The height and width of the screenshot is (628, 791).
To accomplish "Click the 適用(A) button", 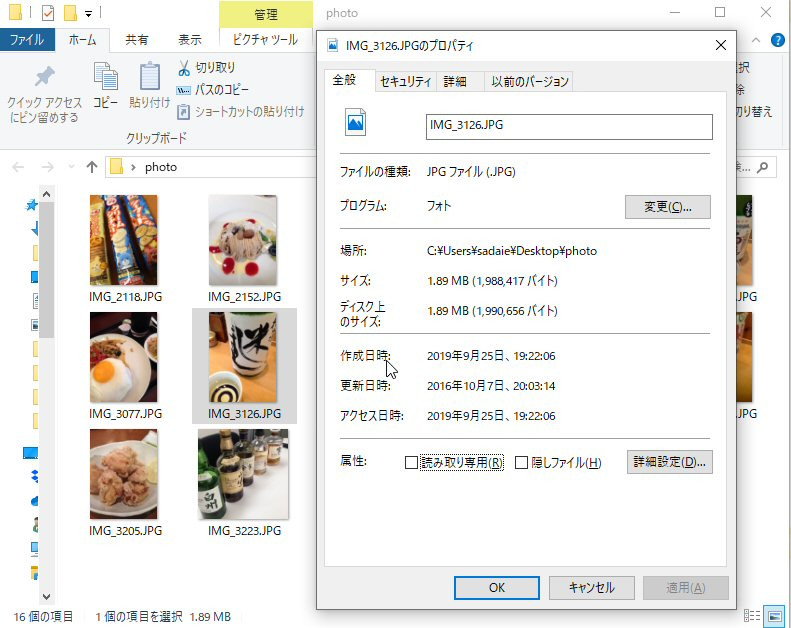I will pyautogui.click(x=686, y=588).
